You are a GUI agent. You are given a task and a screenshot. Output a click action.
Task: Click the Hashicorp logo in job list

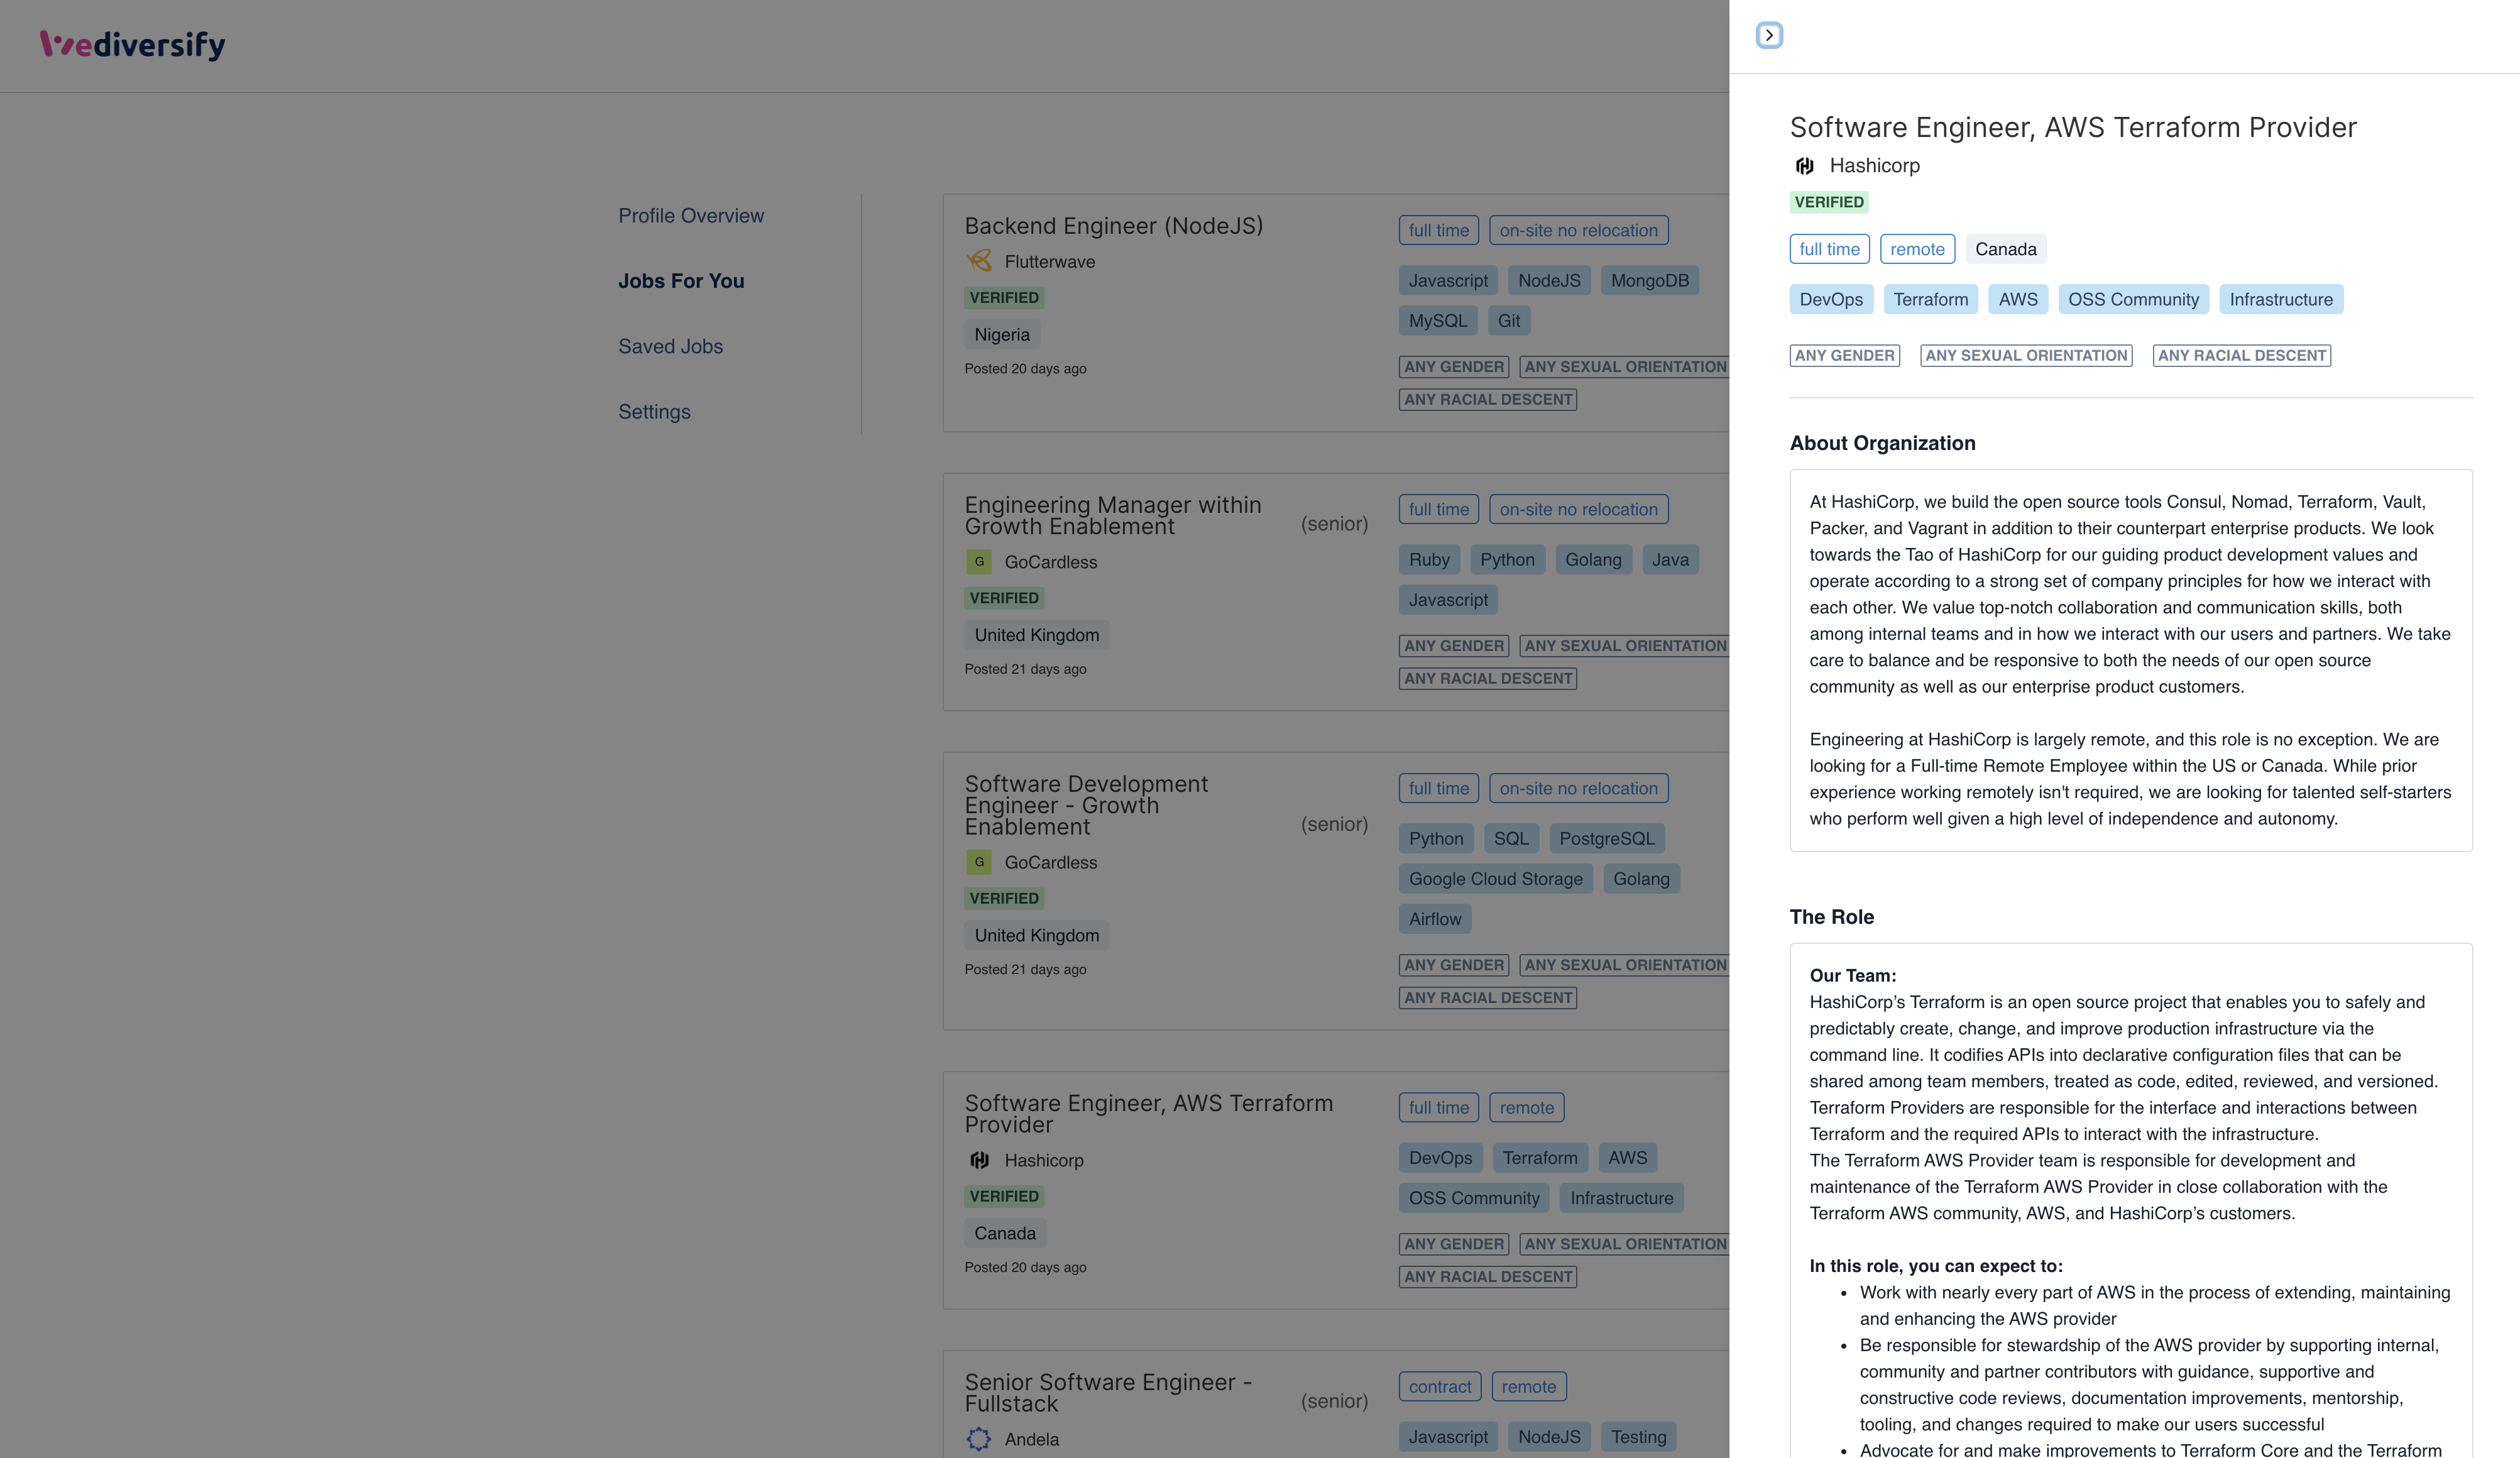[x=979, y=1160]
